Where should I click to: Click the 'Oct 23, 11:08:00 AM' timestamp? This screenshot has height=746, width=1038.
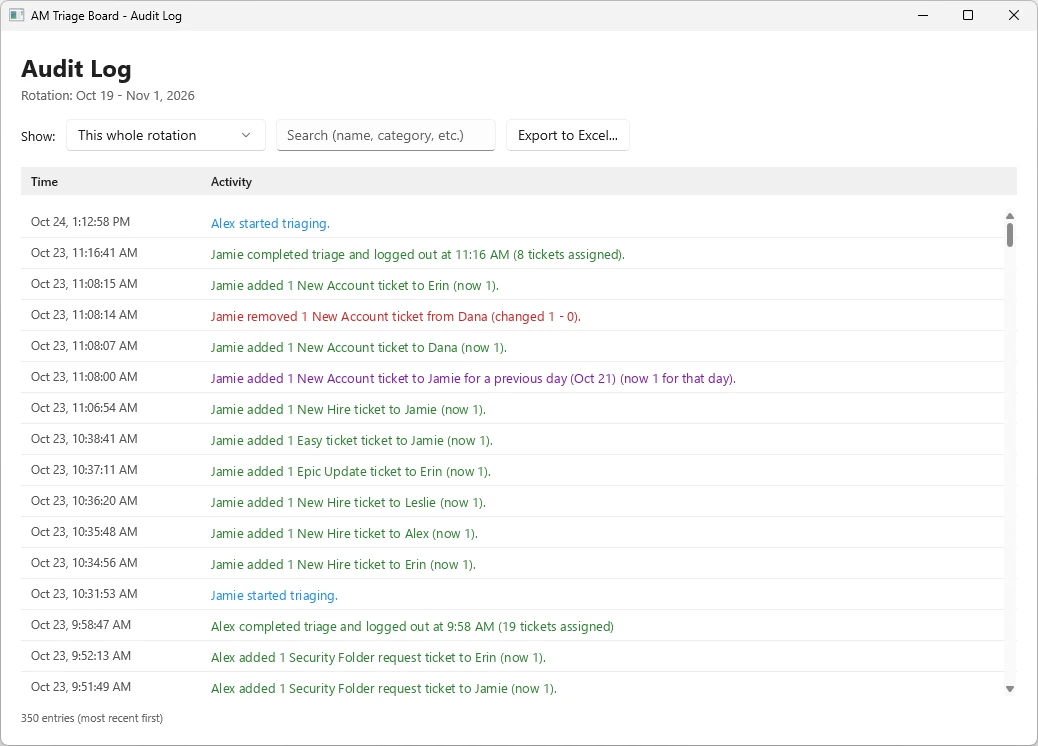coord(84,377)
